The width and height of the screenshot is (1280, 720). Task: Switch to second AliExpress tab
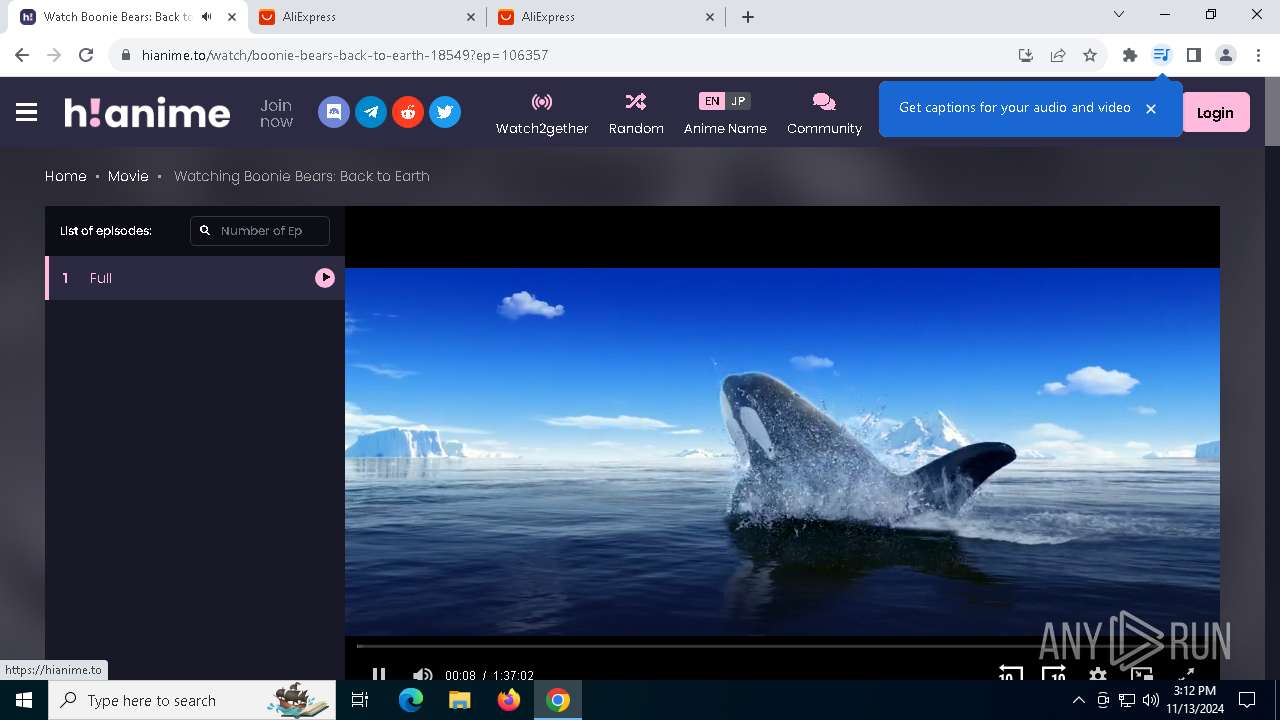point(606,17)
